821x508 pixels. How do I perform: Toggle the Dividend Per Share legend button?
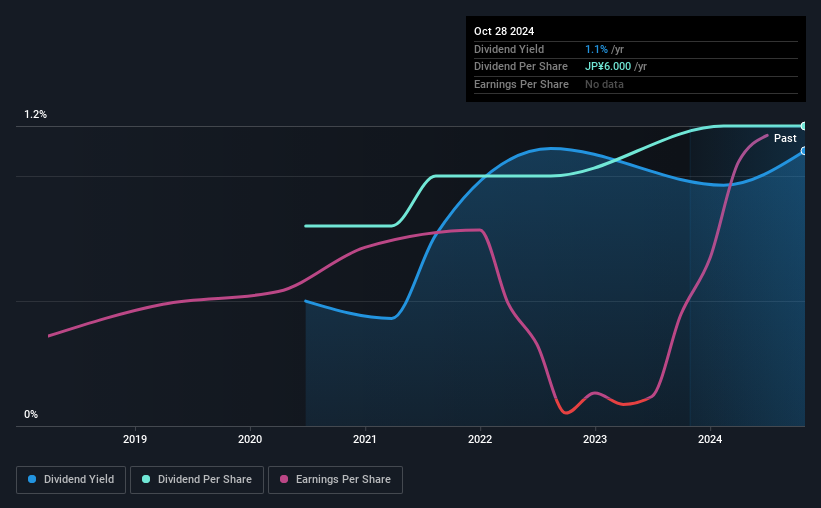point(197,480)
